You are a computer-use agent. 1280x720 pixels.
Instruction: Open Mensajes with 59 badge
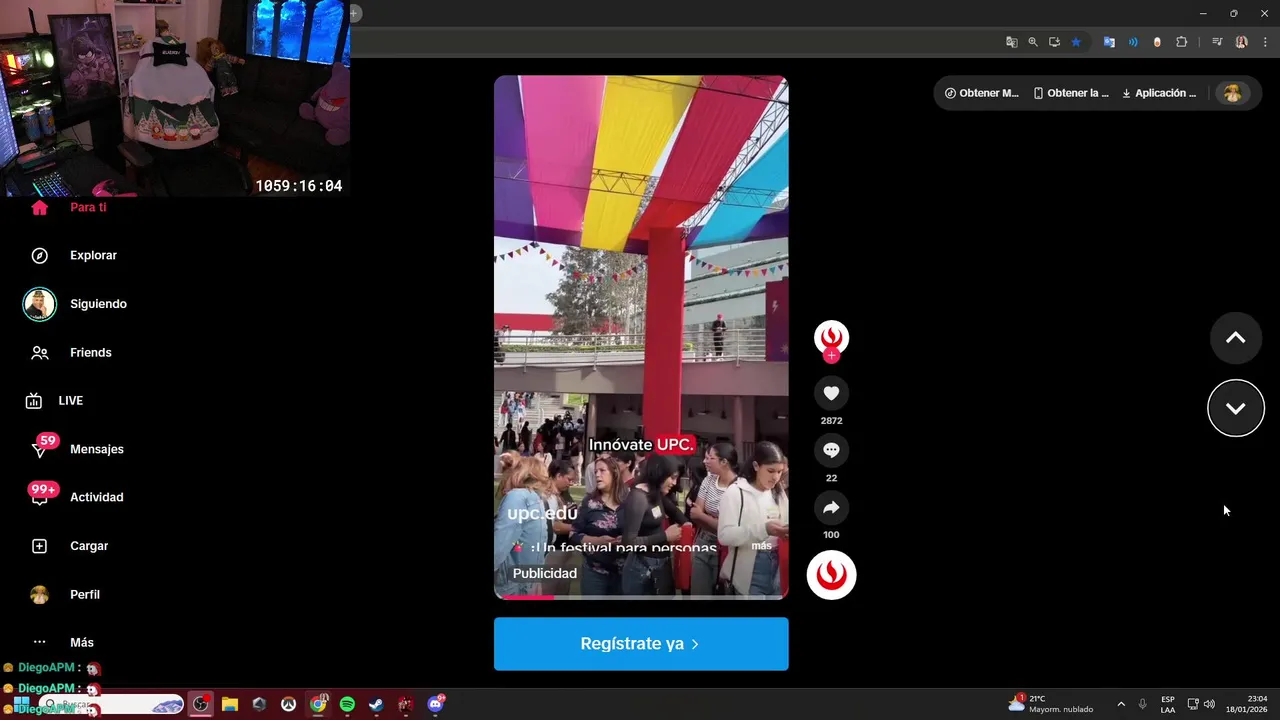76,449
